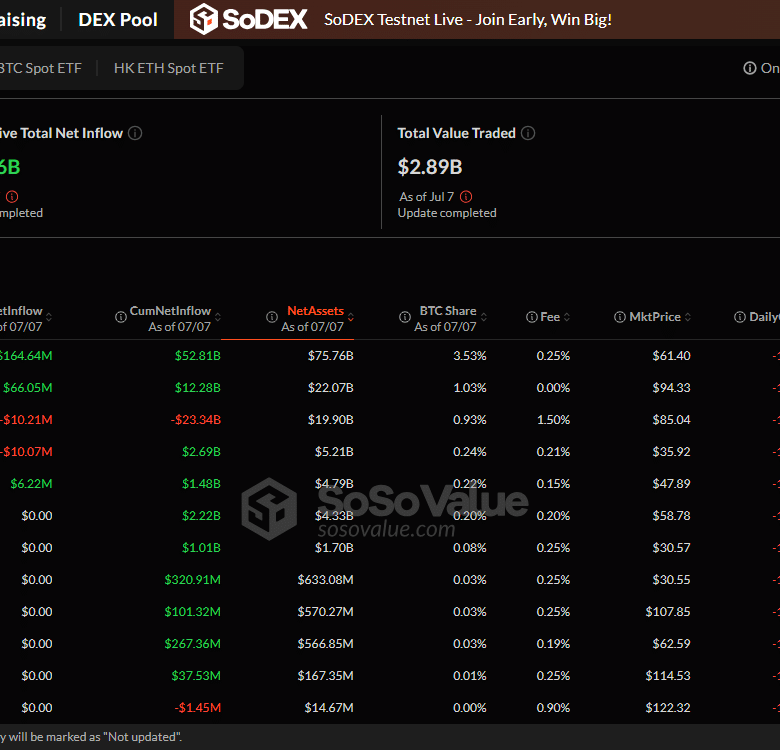Click info icon before NetAssets header
This screenshot has height=750, width=780.
coord(272,317)
